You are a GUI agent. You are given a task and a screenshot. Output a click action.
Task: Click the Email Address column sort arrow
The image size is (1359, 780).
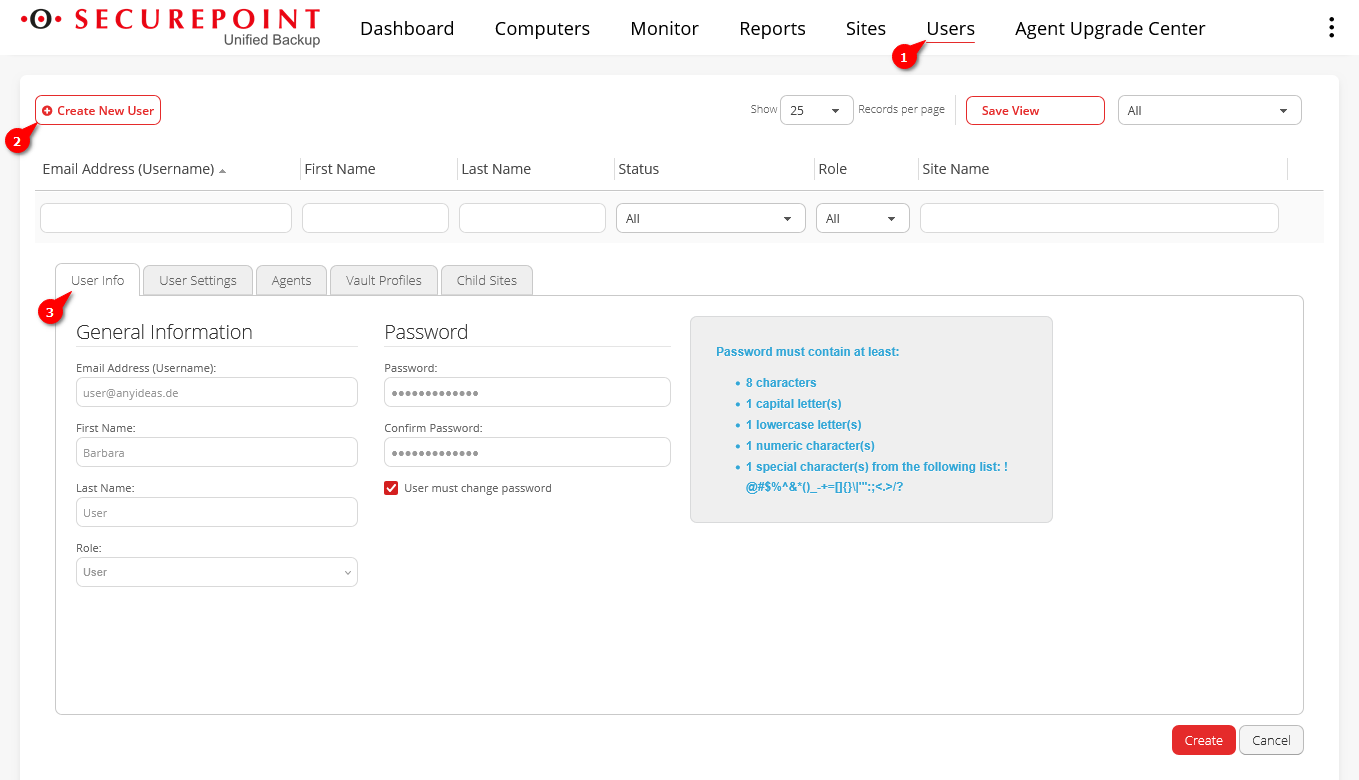[x=222, y=171]
